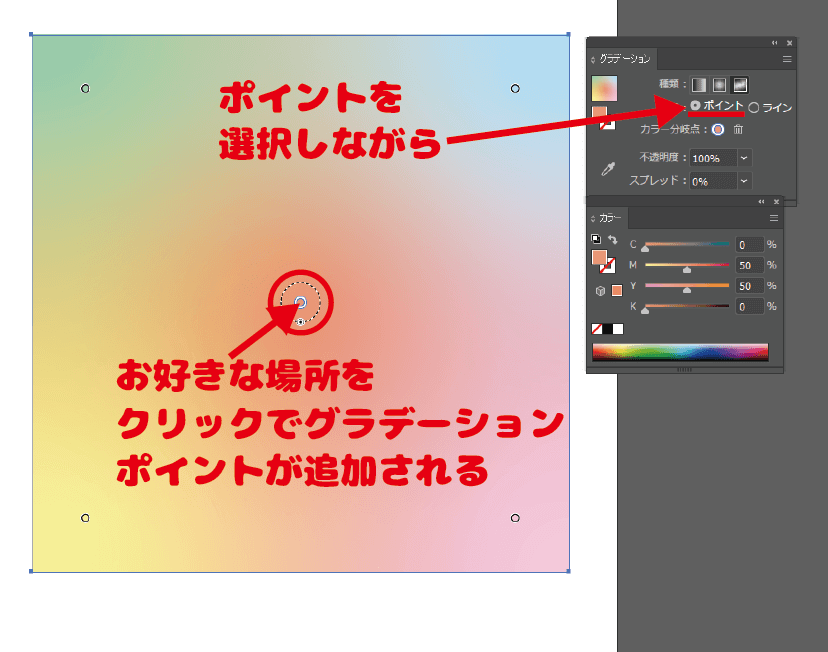
Task: Open the 不透明度 opacity dropdown arrow
Action: pyautogui.click(x=744, y=158)
